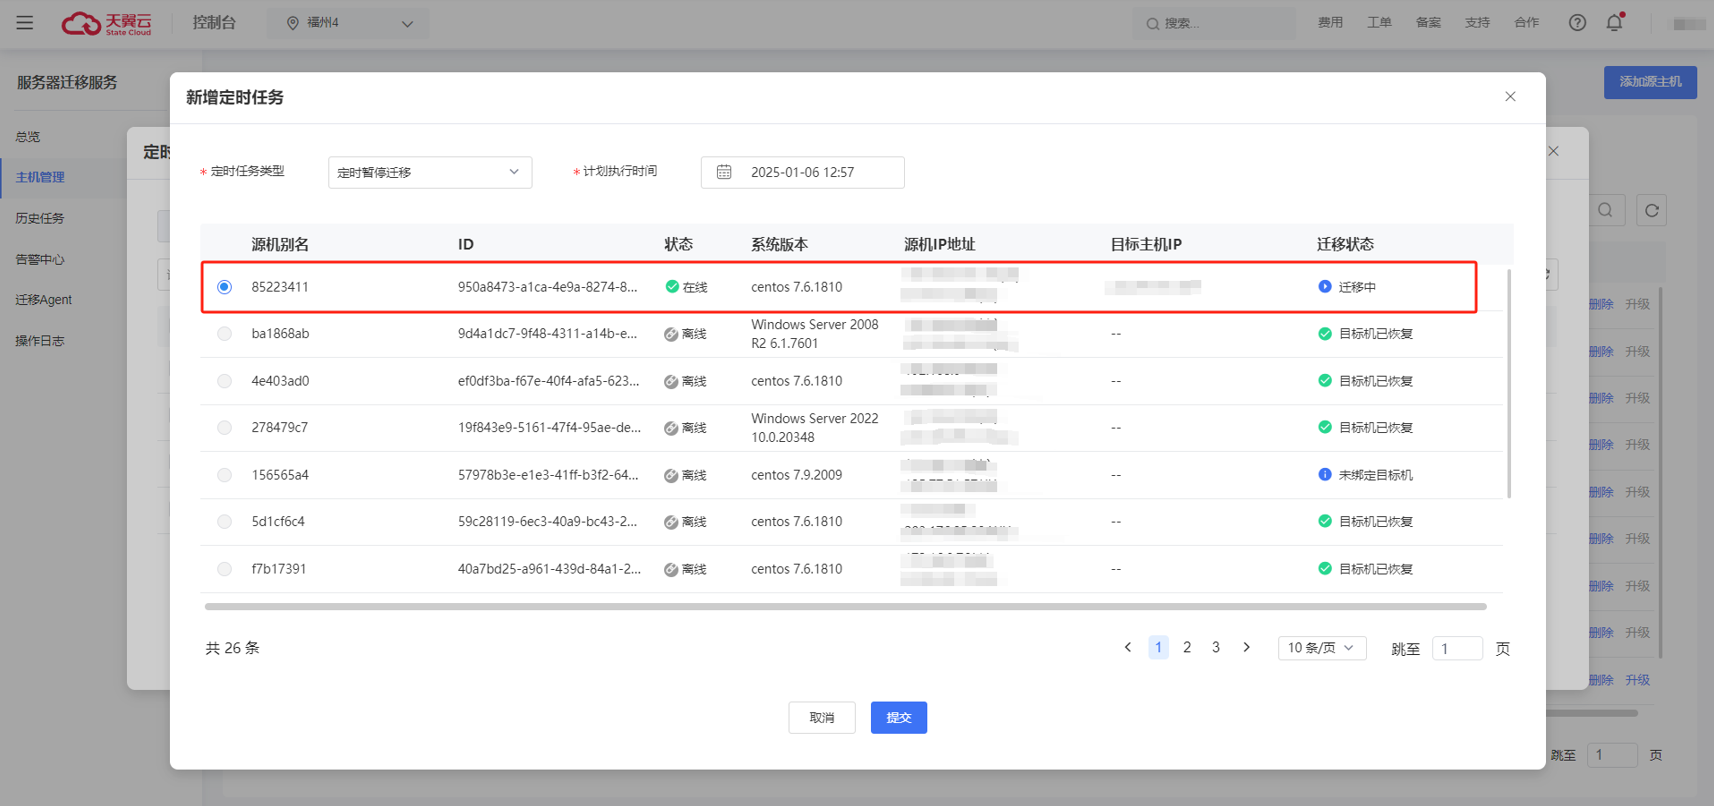Open 历史任务 in the sidebar
The width and height of the screenshot is (1714, 806).
tap(40, 218)
